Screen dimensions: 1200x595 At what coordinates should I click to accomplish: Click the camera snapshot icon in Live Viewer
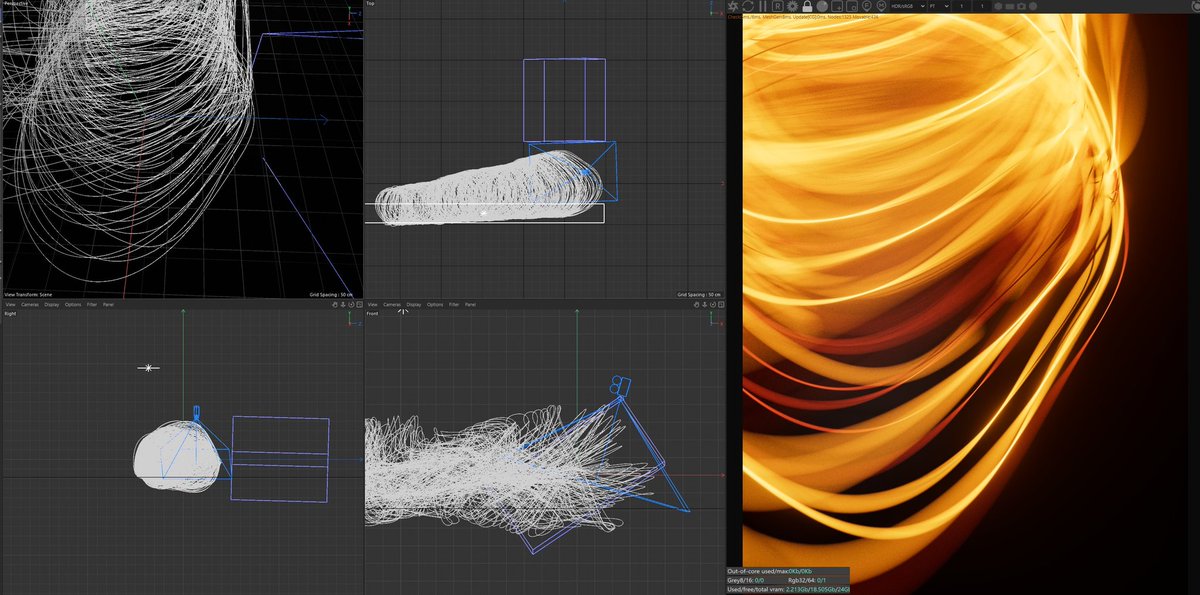coord(1021,6)
